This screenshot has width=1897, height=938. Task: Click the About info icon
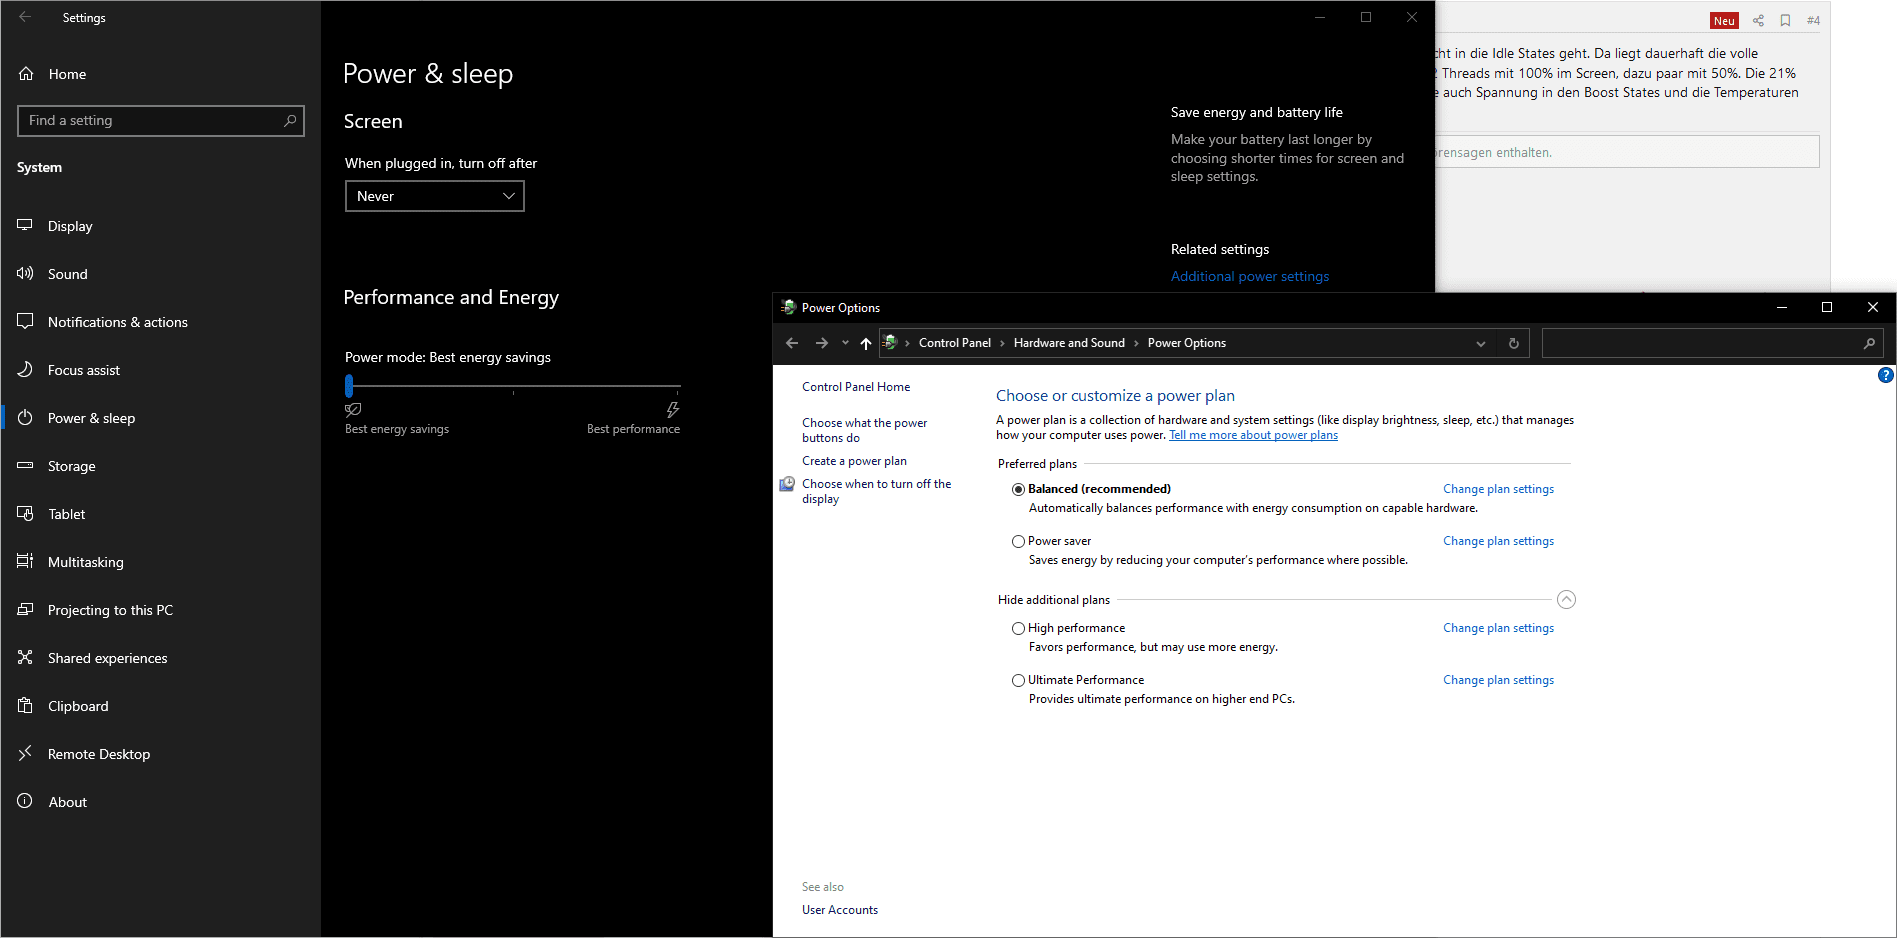(x=25, y=802)
